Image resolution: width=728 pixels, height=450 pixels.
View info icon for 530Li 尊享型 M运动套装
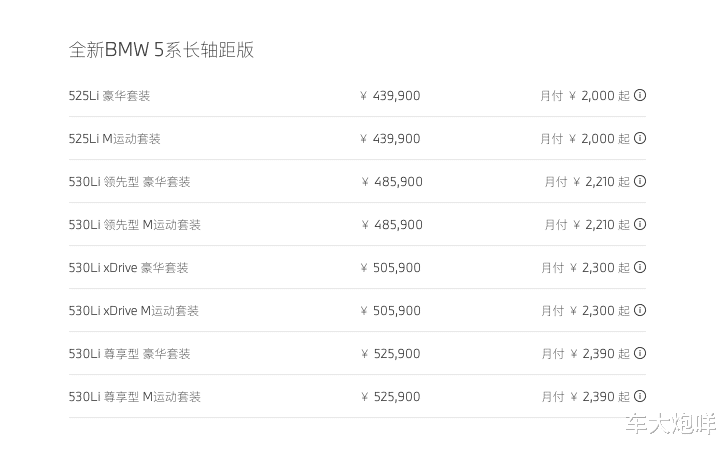click(640, 397)
